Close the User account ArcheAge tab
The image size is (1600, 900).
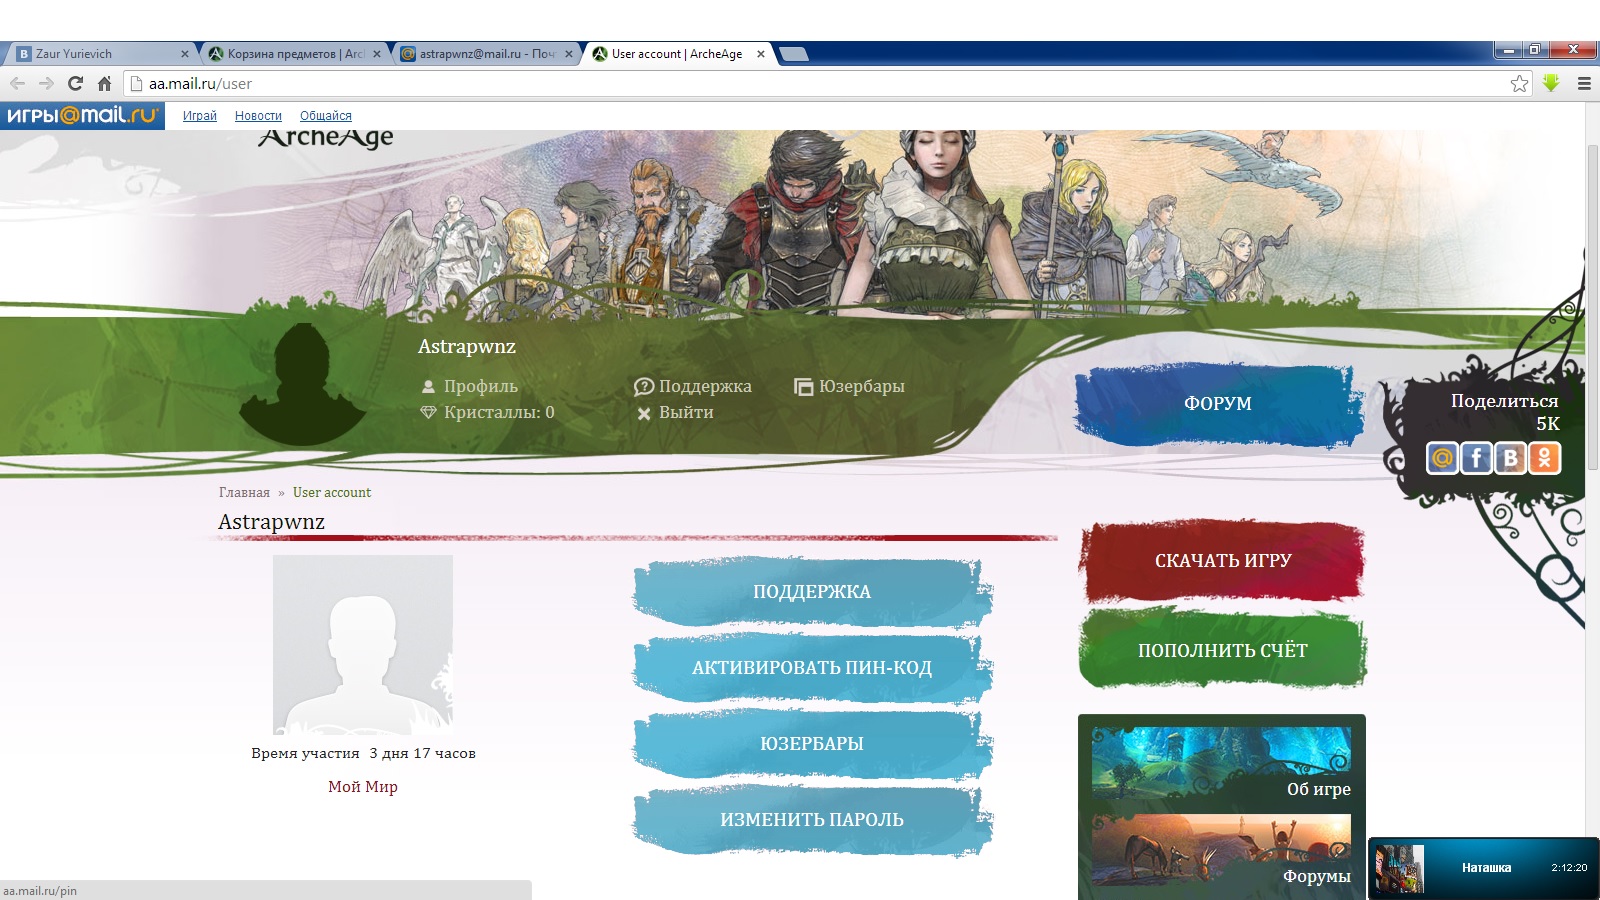pos(761,54)
